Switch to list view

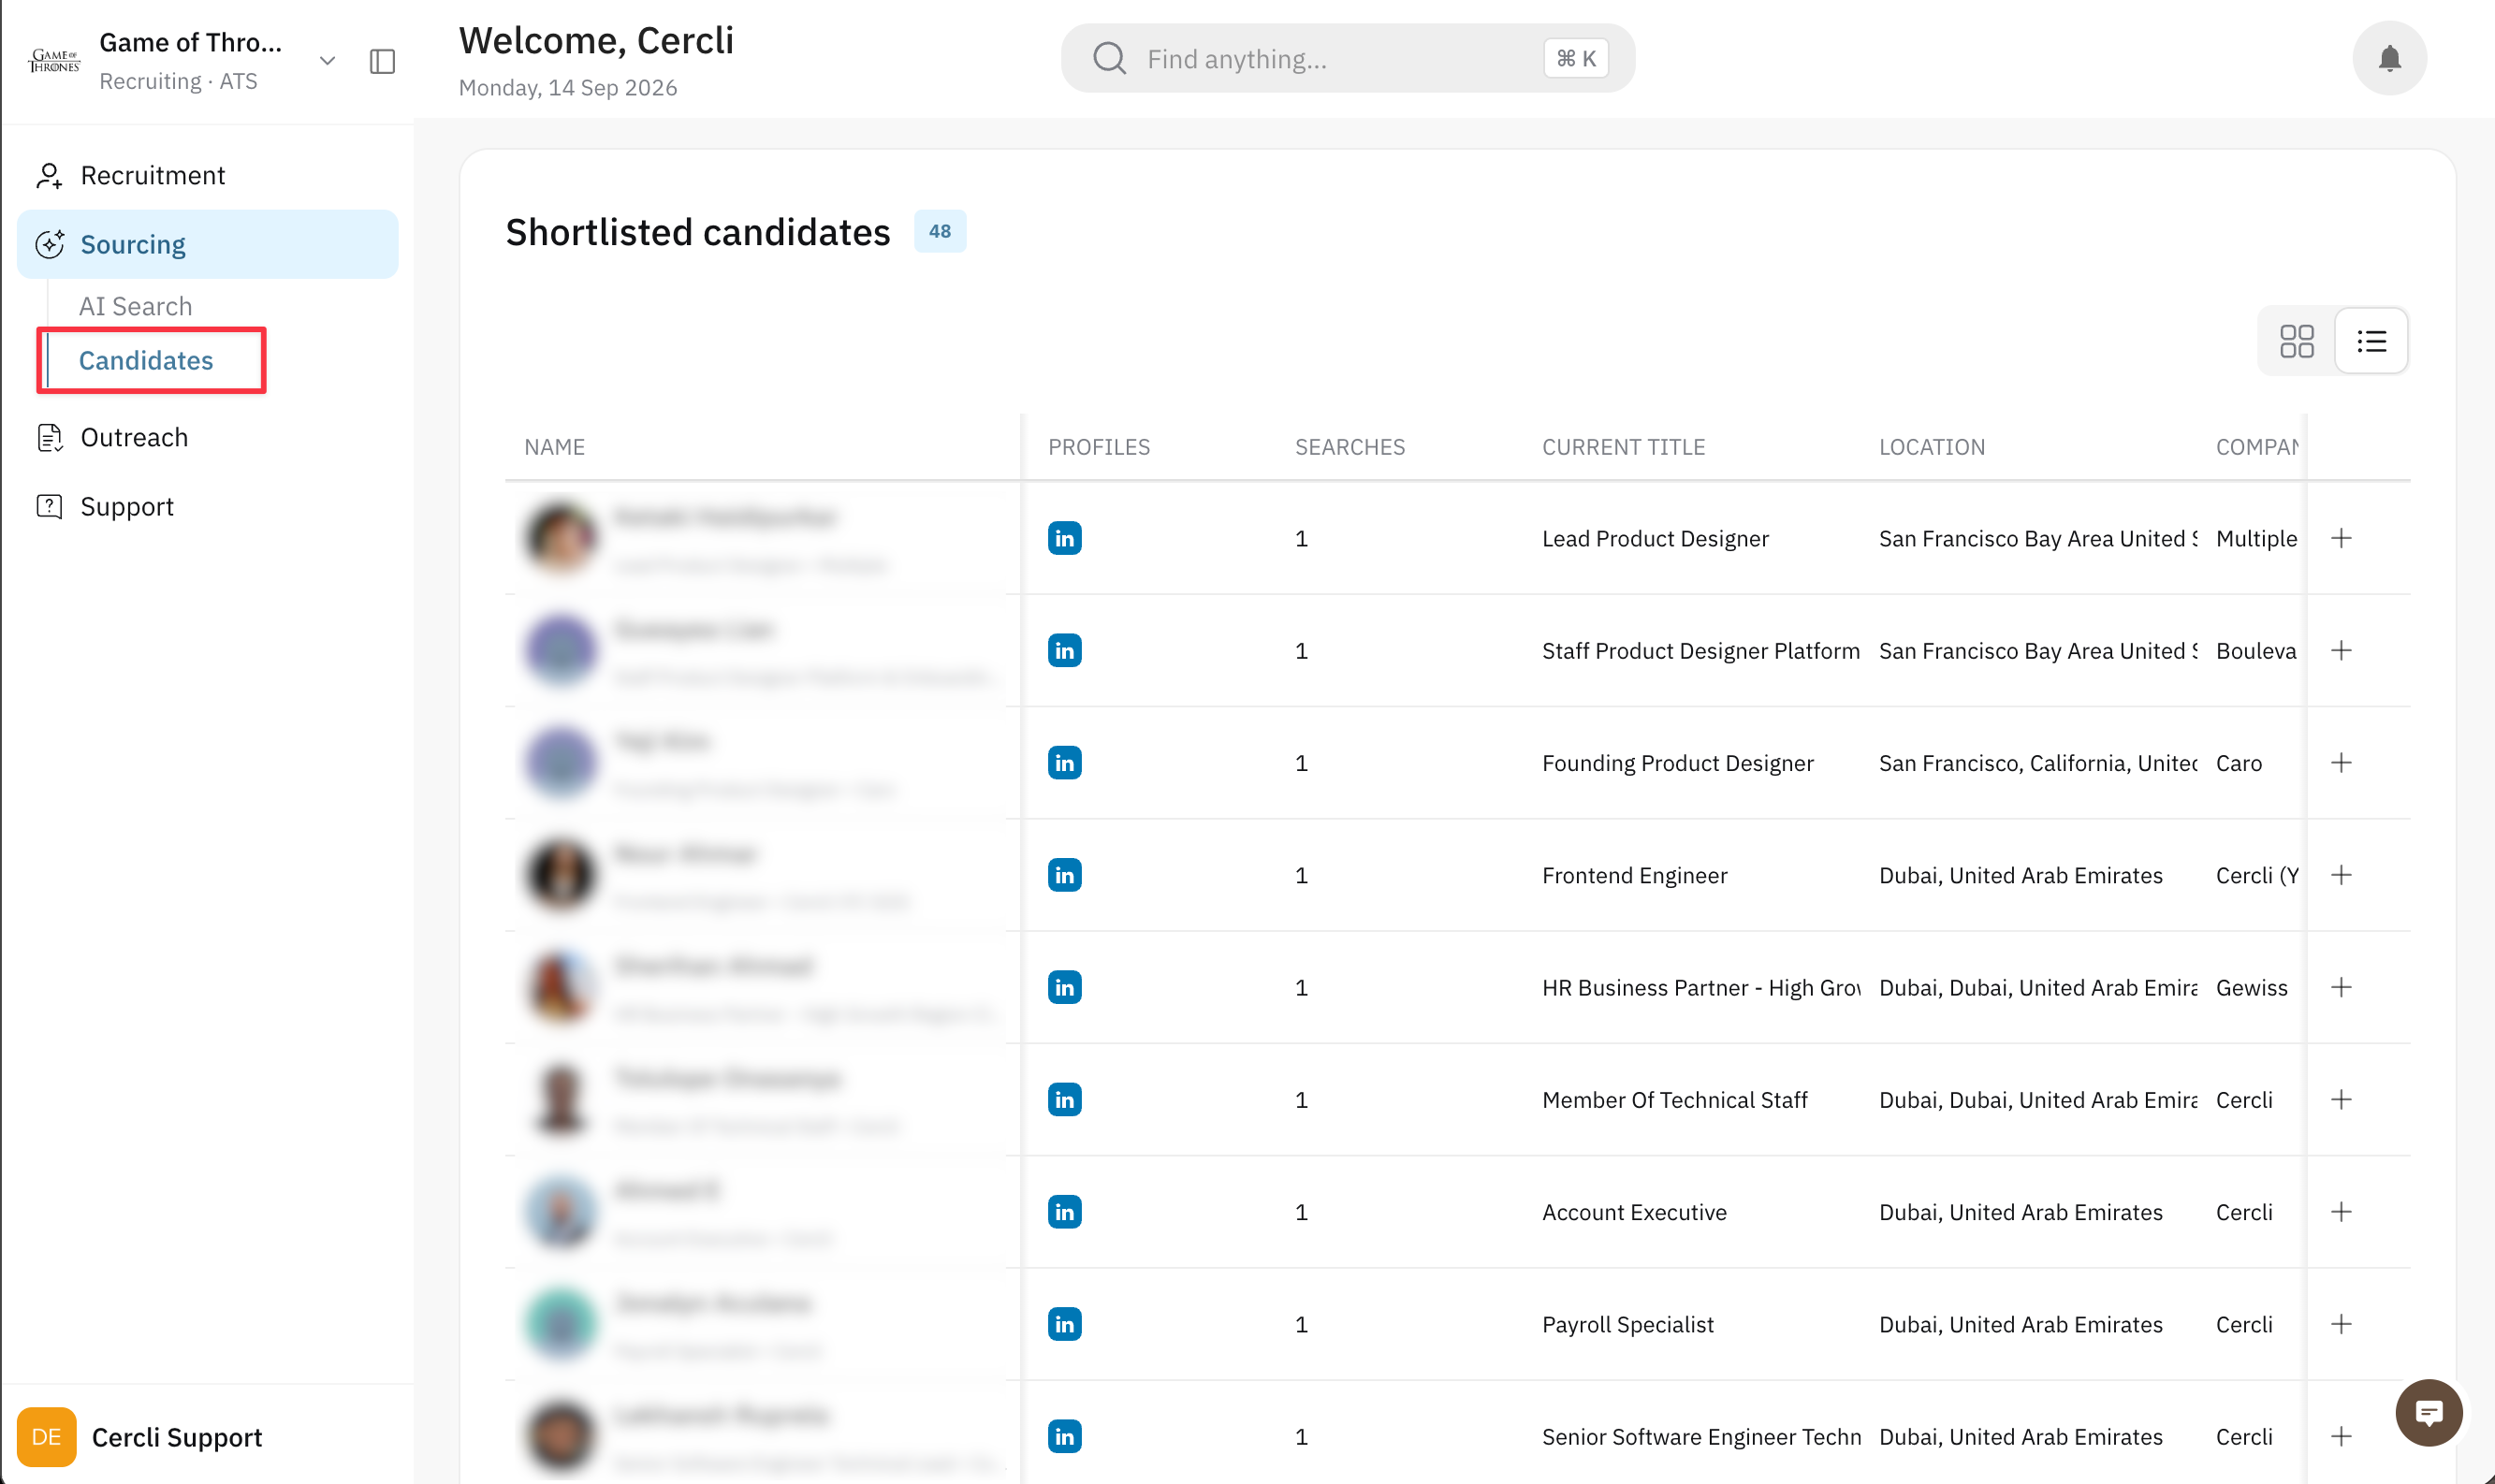point(2371,341)
